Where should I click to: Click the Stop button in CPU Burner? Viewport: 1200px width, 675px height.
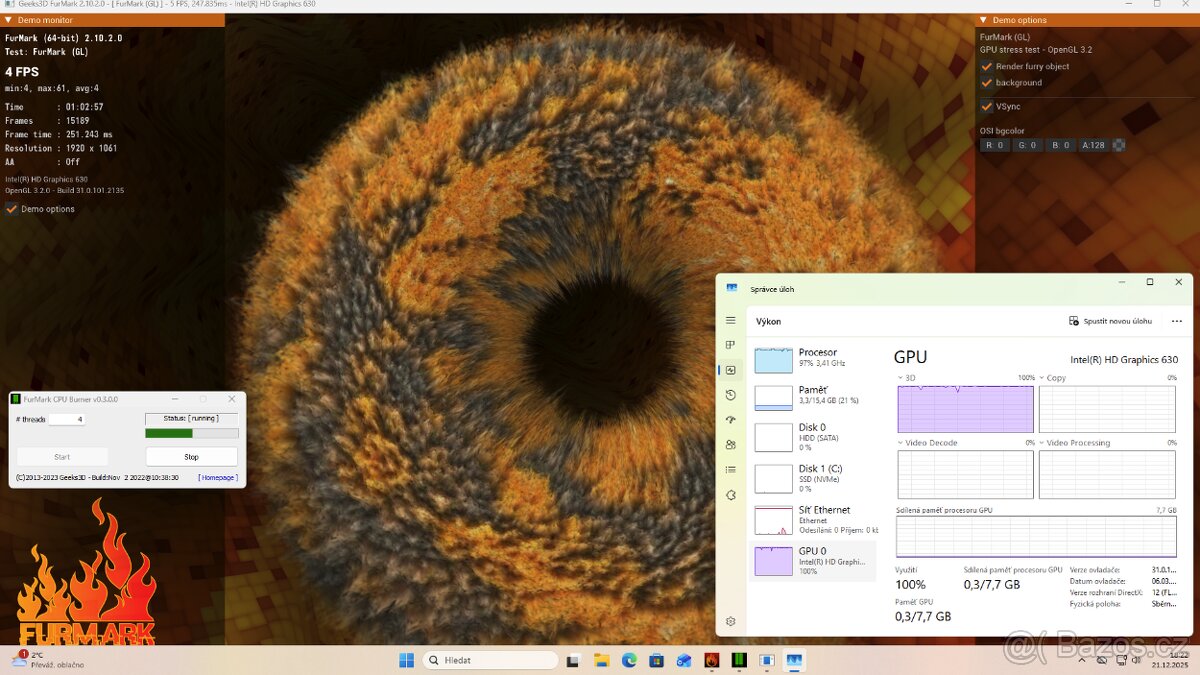191,457
